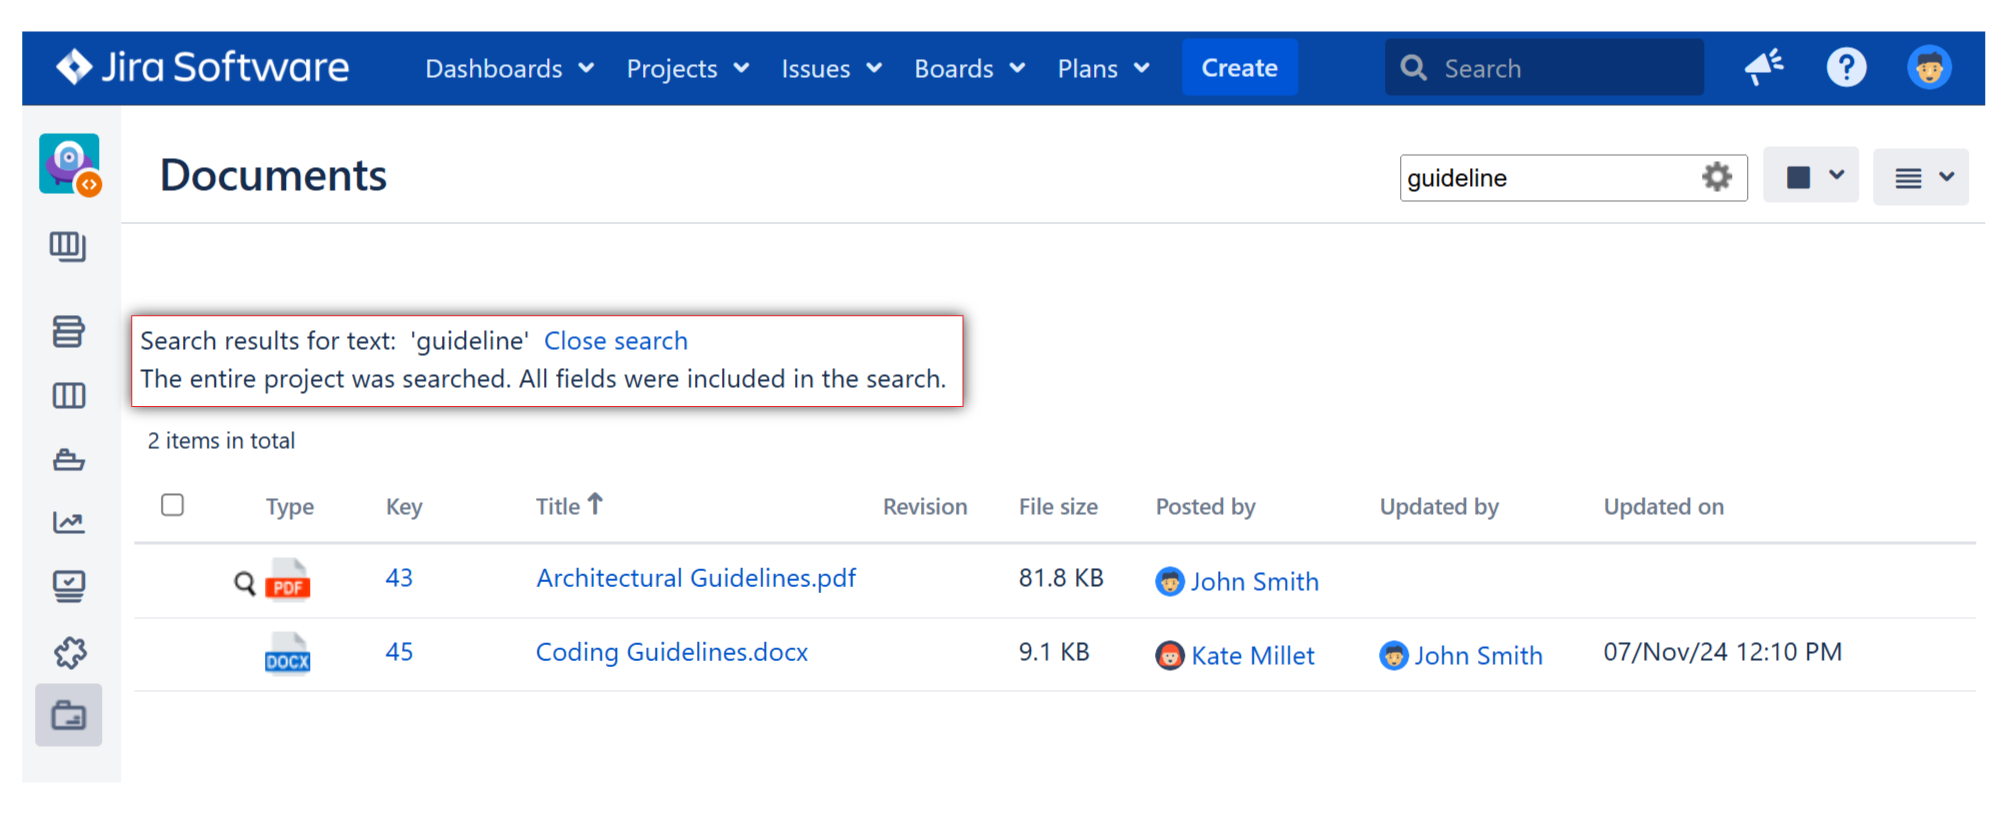Click the 81.8 KB file size cell
2006x816 pixels.
(1061, 578)
